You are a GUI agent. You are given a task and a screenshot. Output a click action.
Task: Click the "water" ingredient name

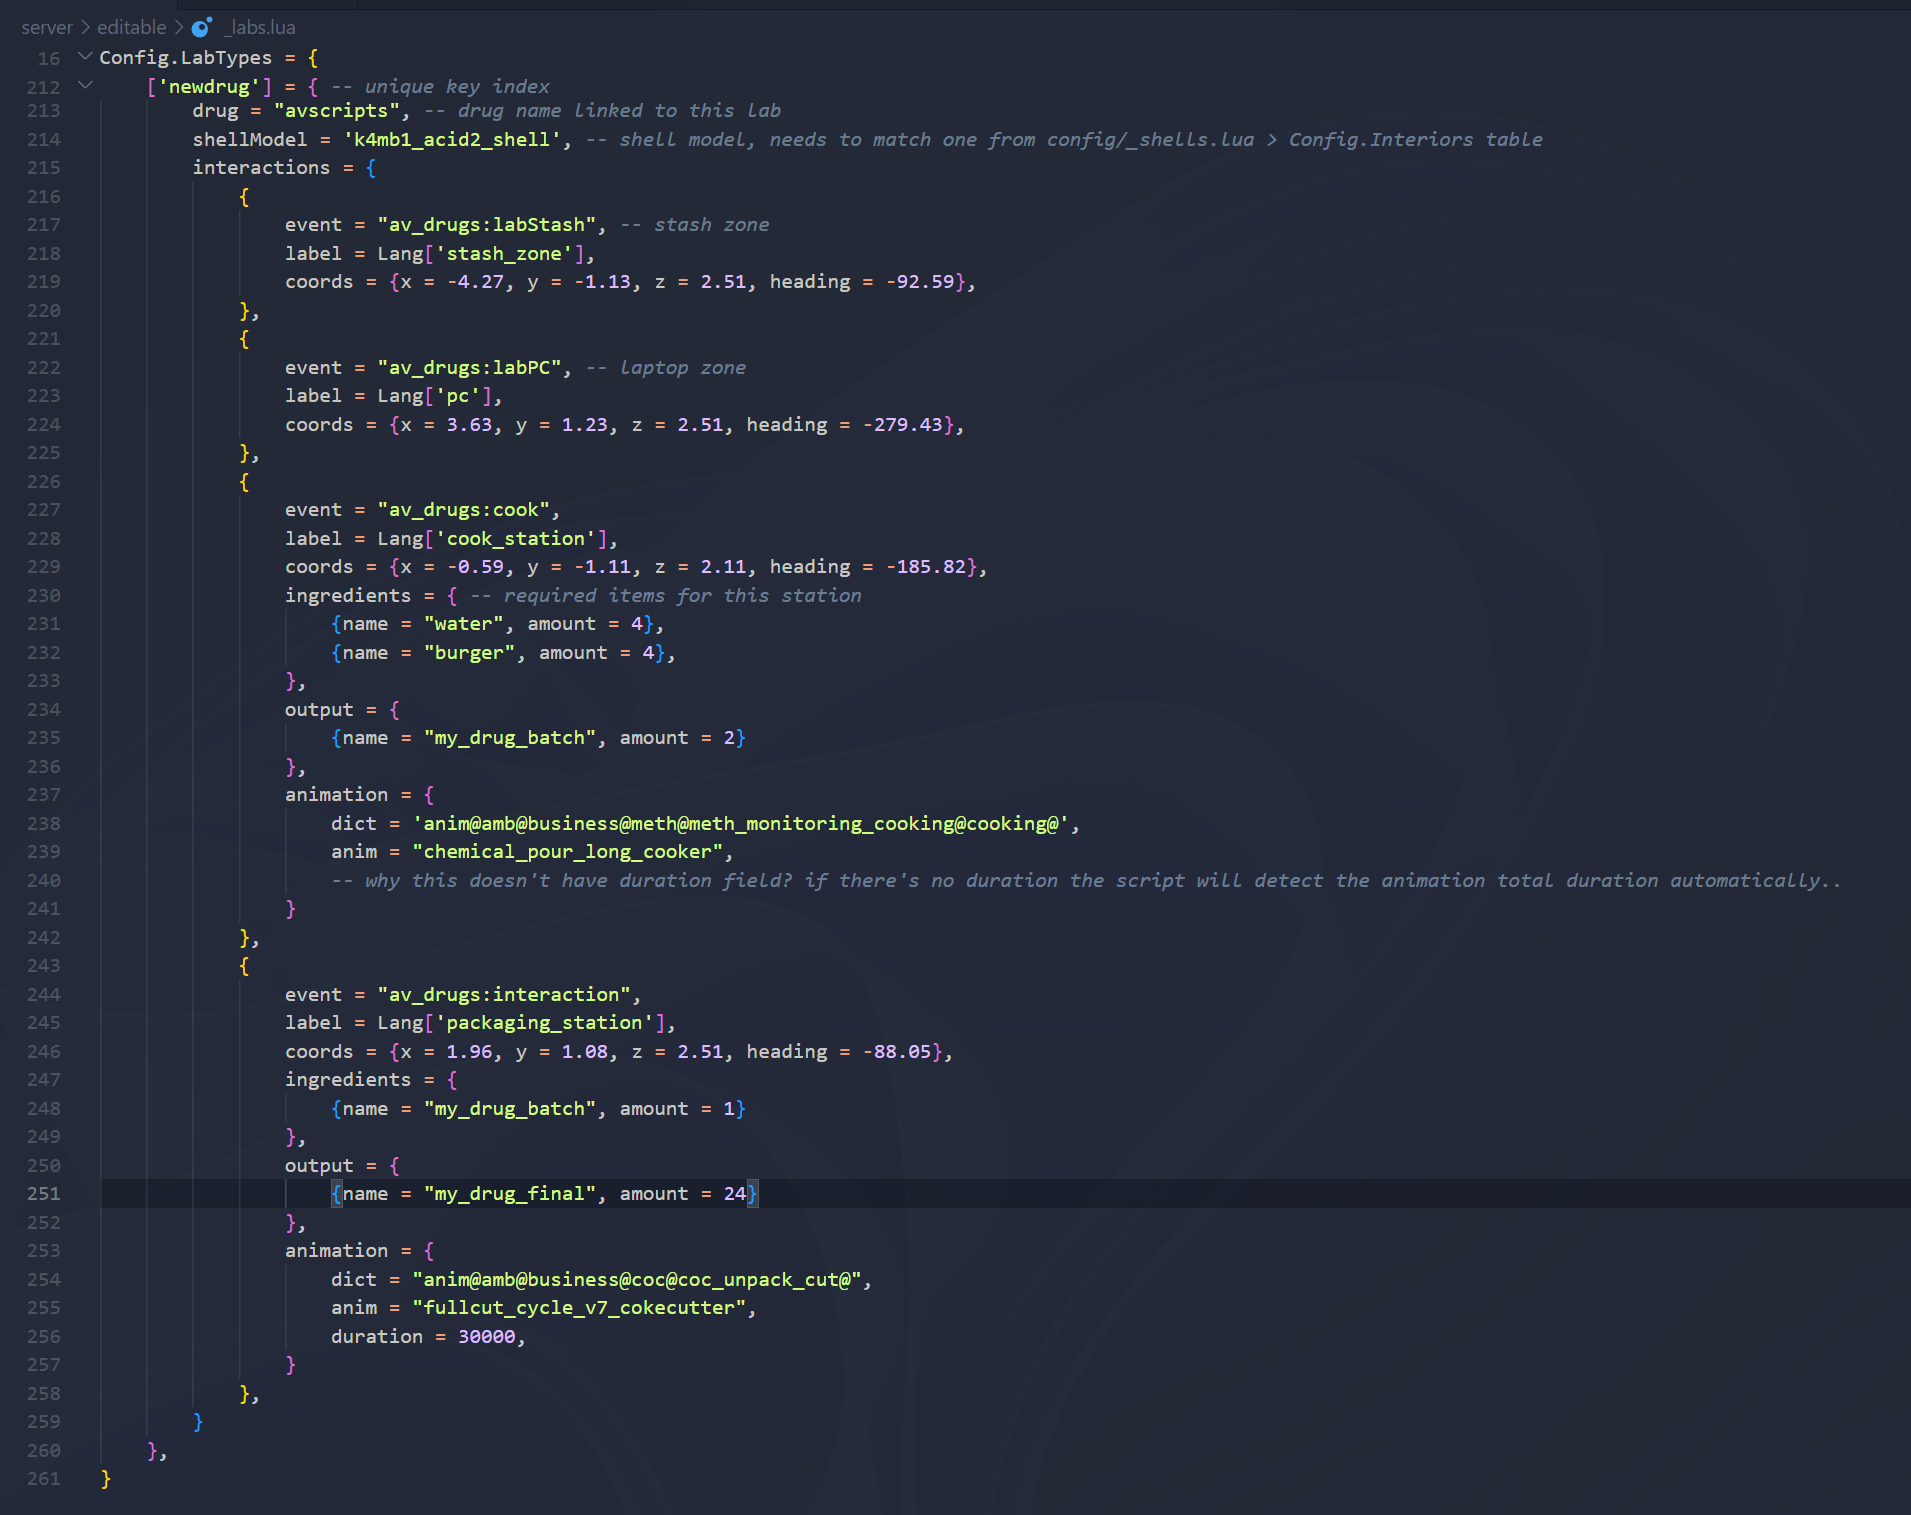click(x=463, y=624)
